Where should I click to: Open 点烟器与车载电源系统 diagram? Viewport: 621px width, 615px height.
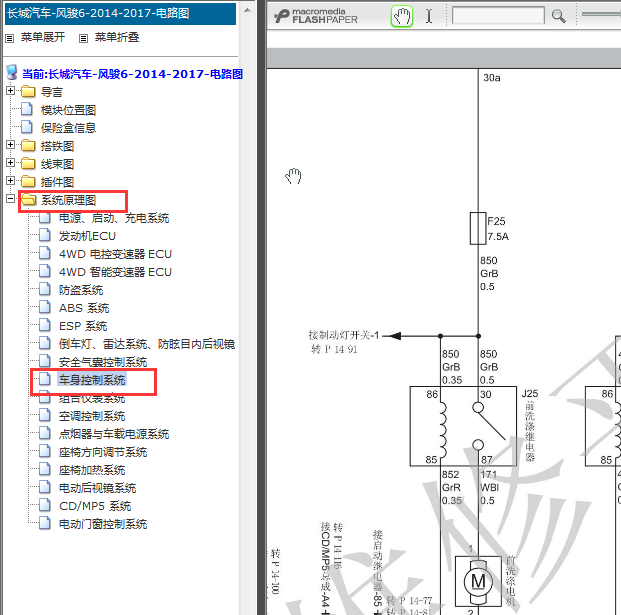click(114, 434)
